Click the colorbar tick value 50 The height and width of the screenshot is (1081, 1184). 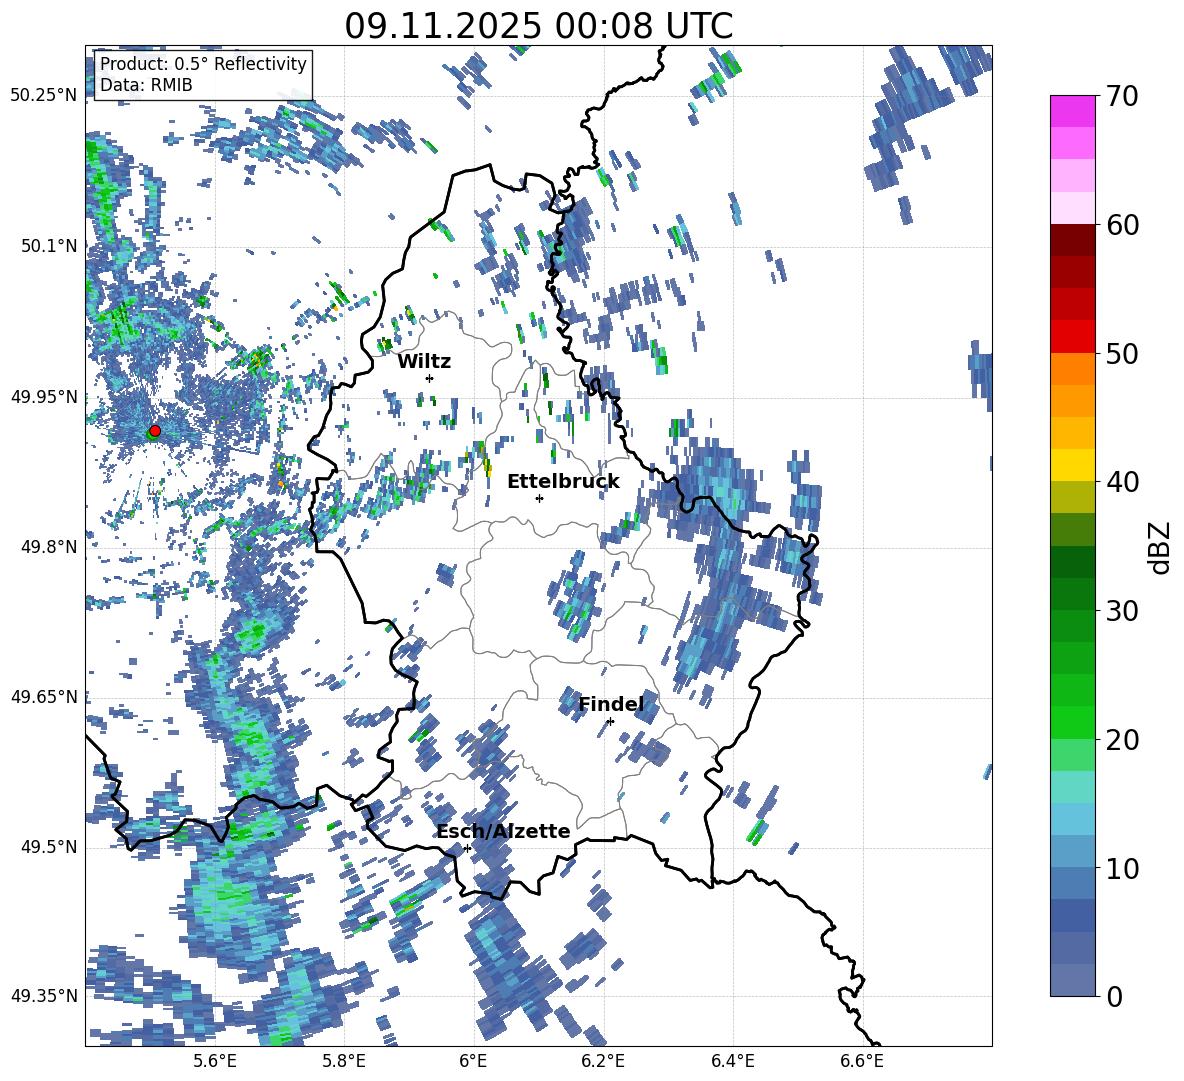(1121, 353)
